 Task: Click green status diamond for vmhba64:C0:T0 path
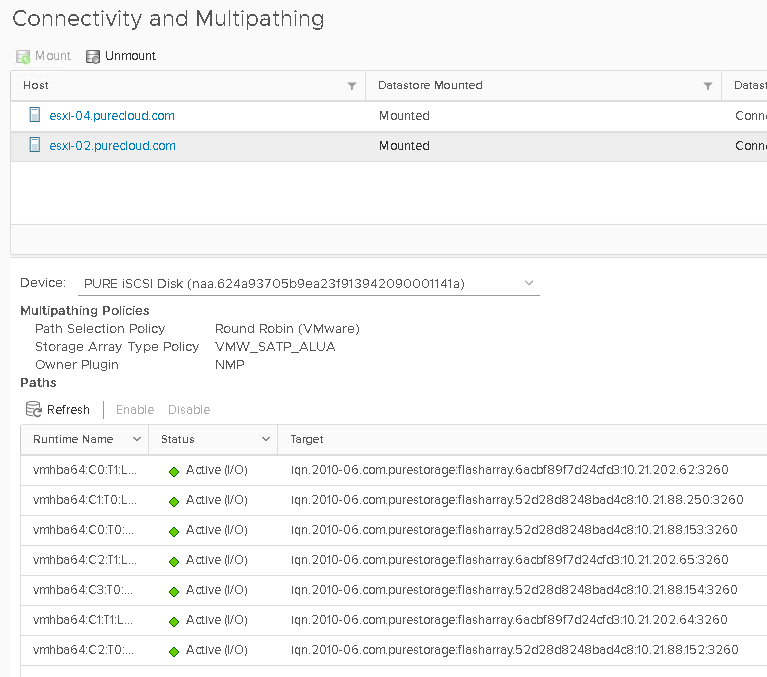(x=174, y=532)
